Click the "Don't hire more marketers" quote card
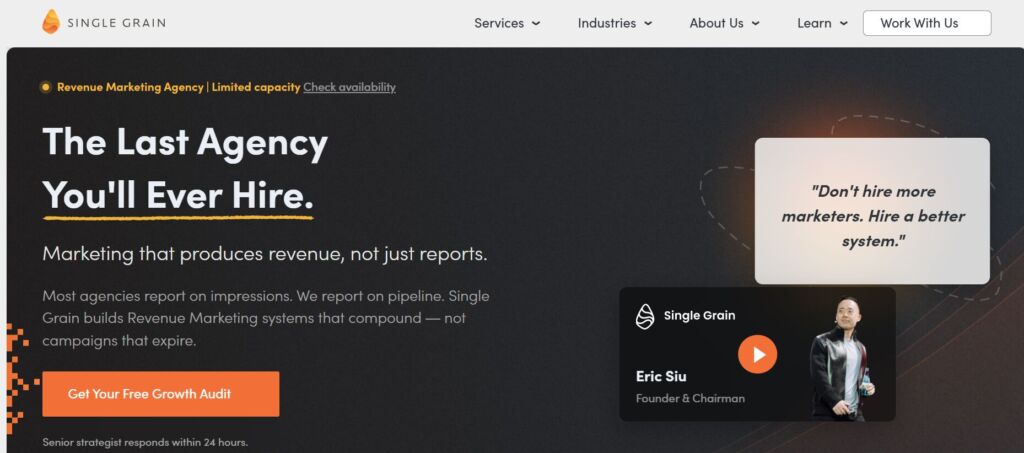 (872, 211)
